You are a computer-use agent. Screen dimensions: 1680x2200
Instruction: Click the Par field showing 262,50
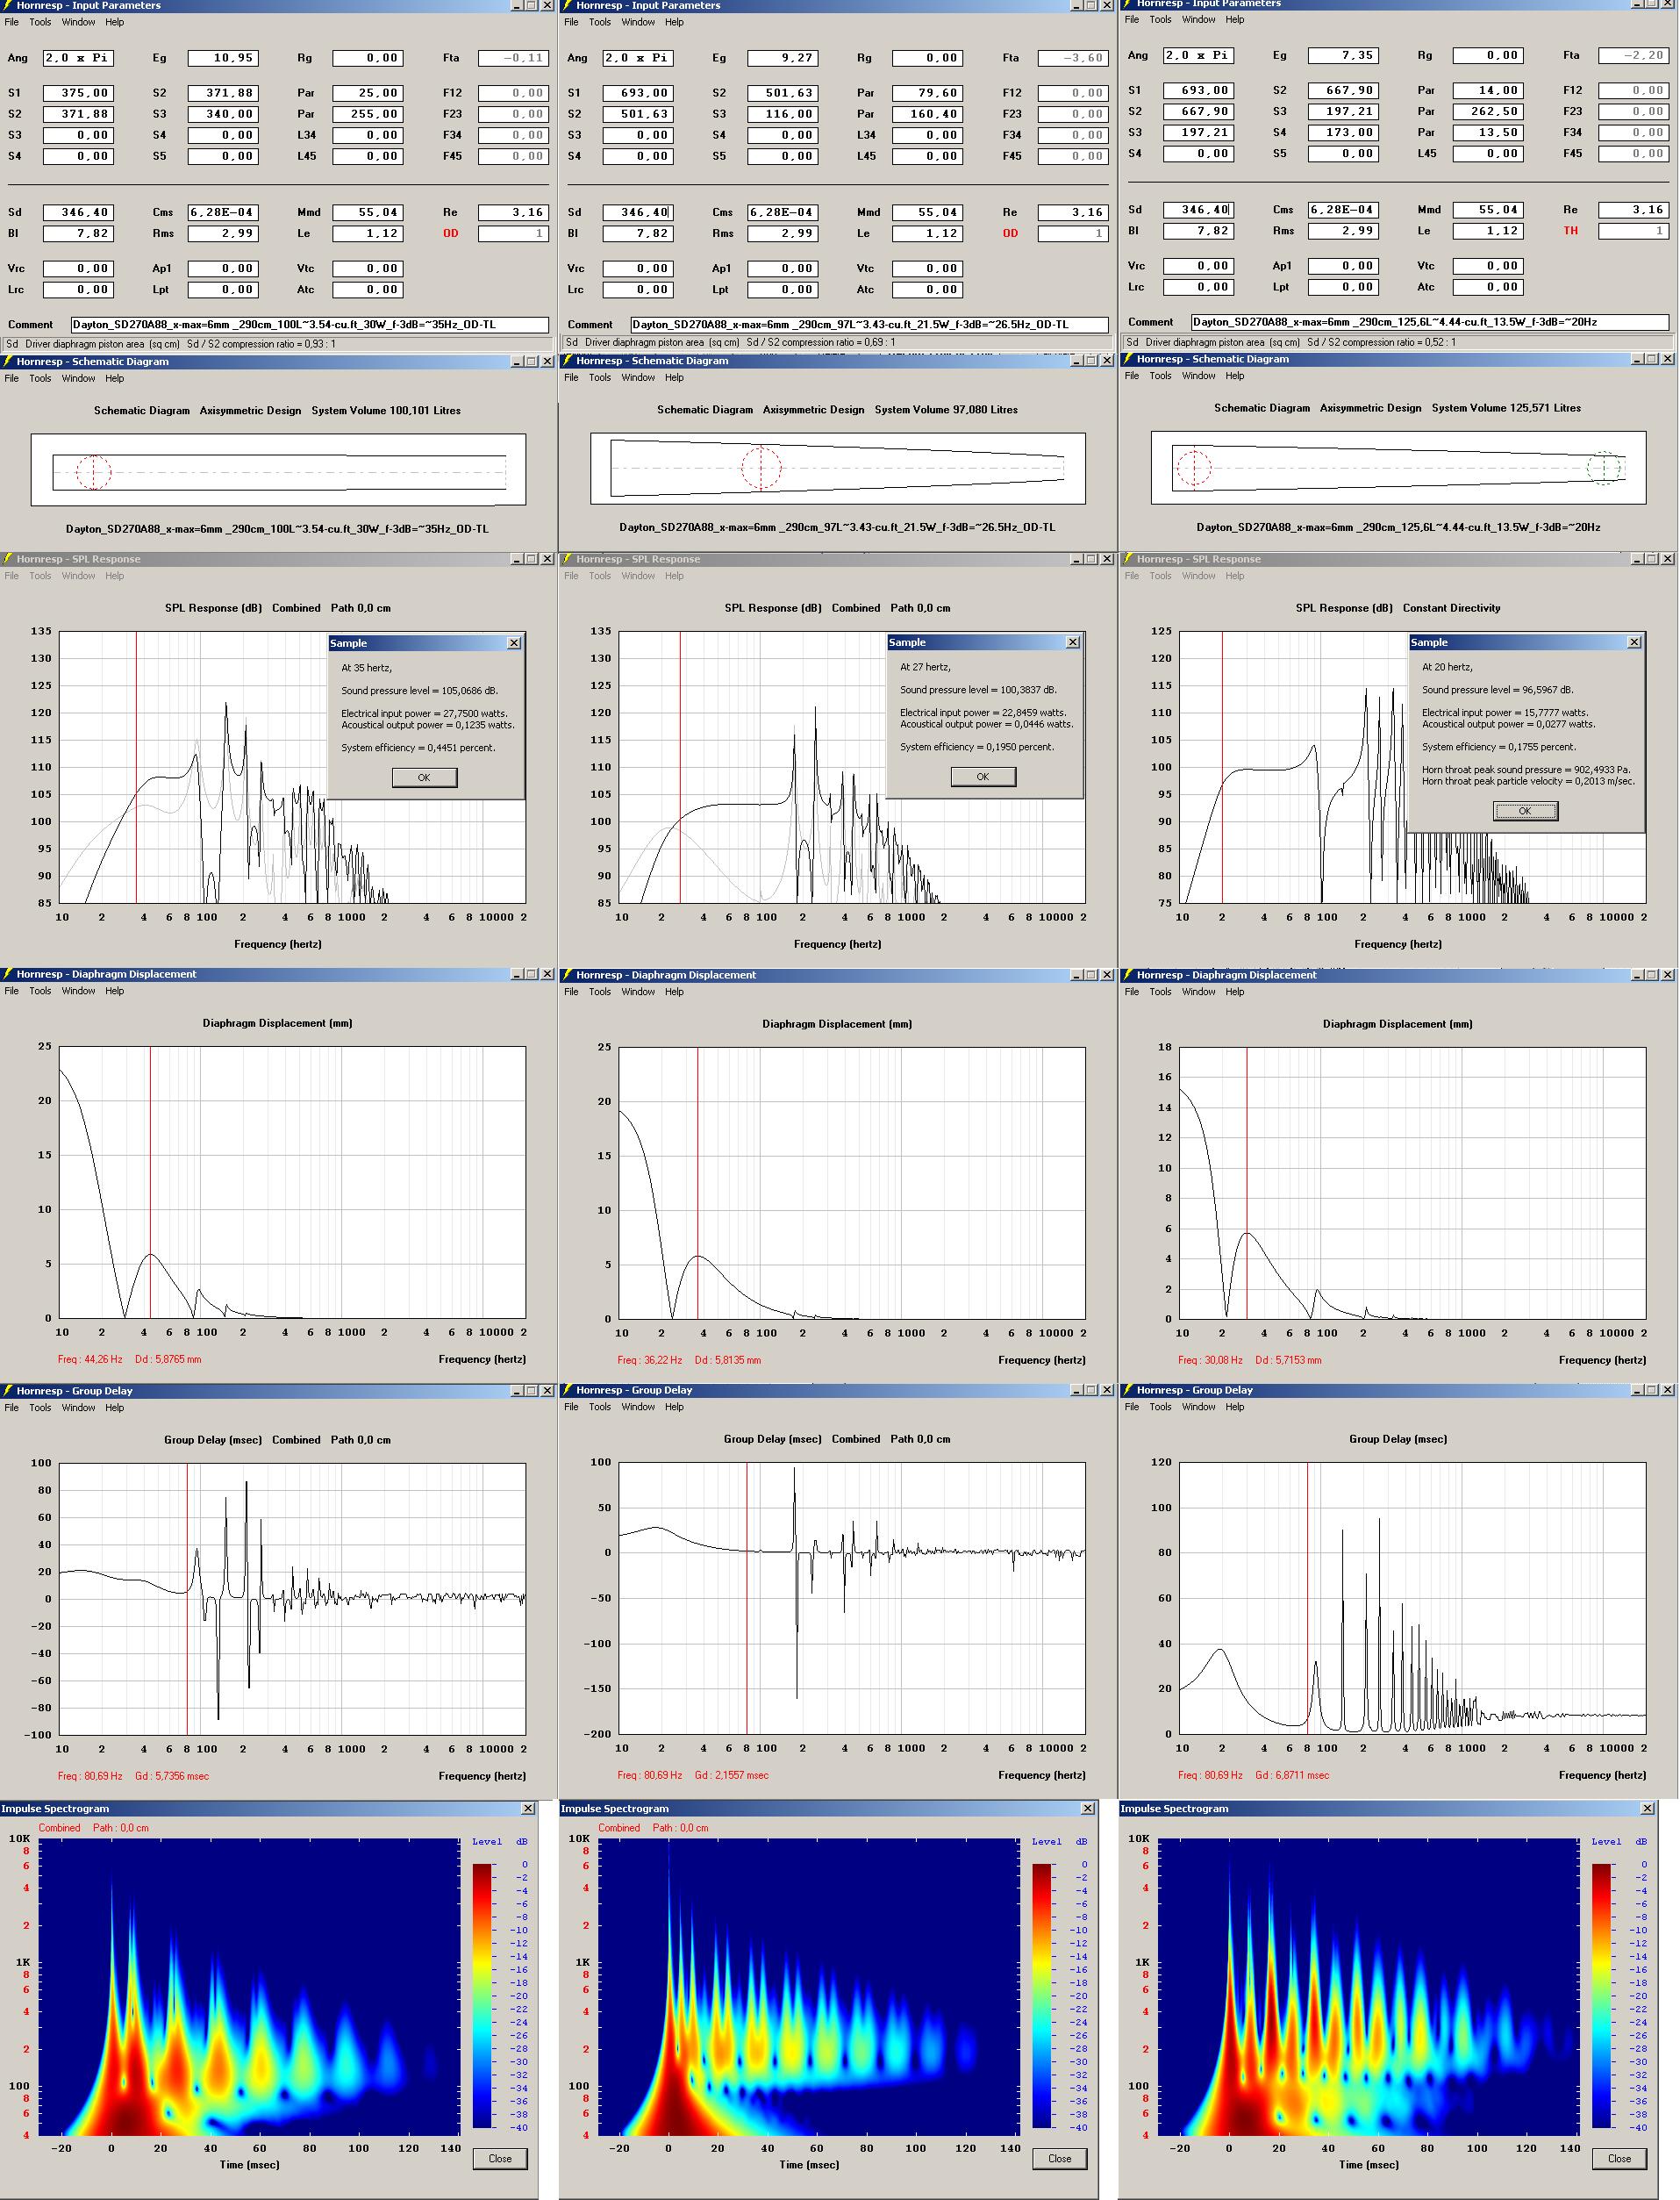coord(1489,111)
